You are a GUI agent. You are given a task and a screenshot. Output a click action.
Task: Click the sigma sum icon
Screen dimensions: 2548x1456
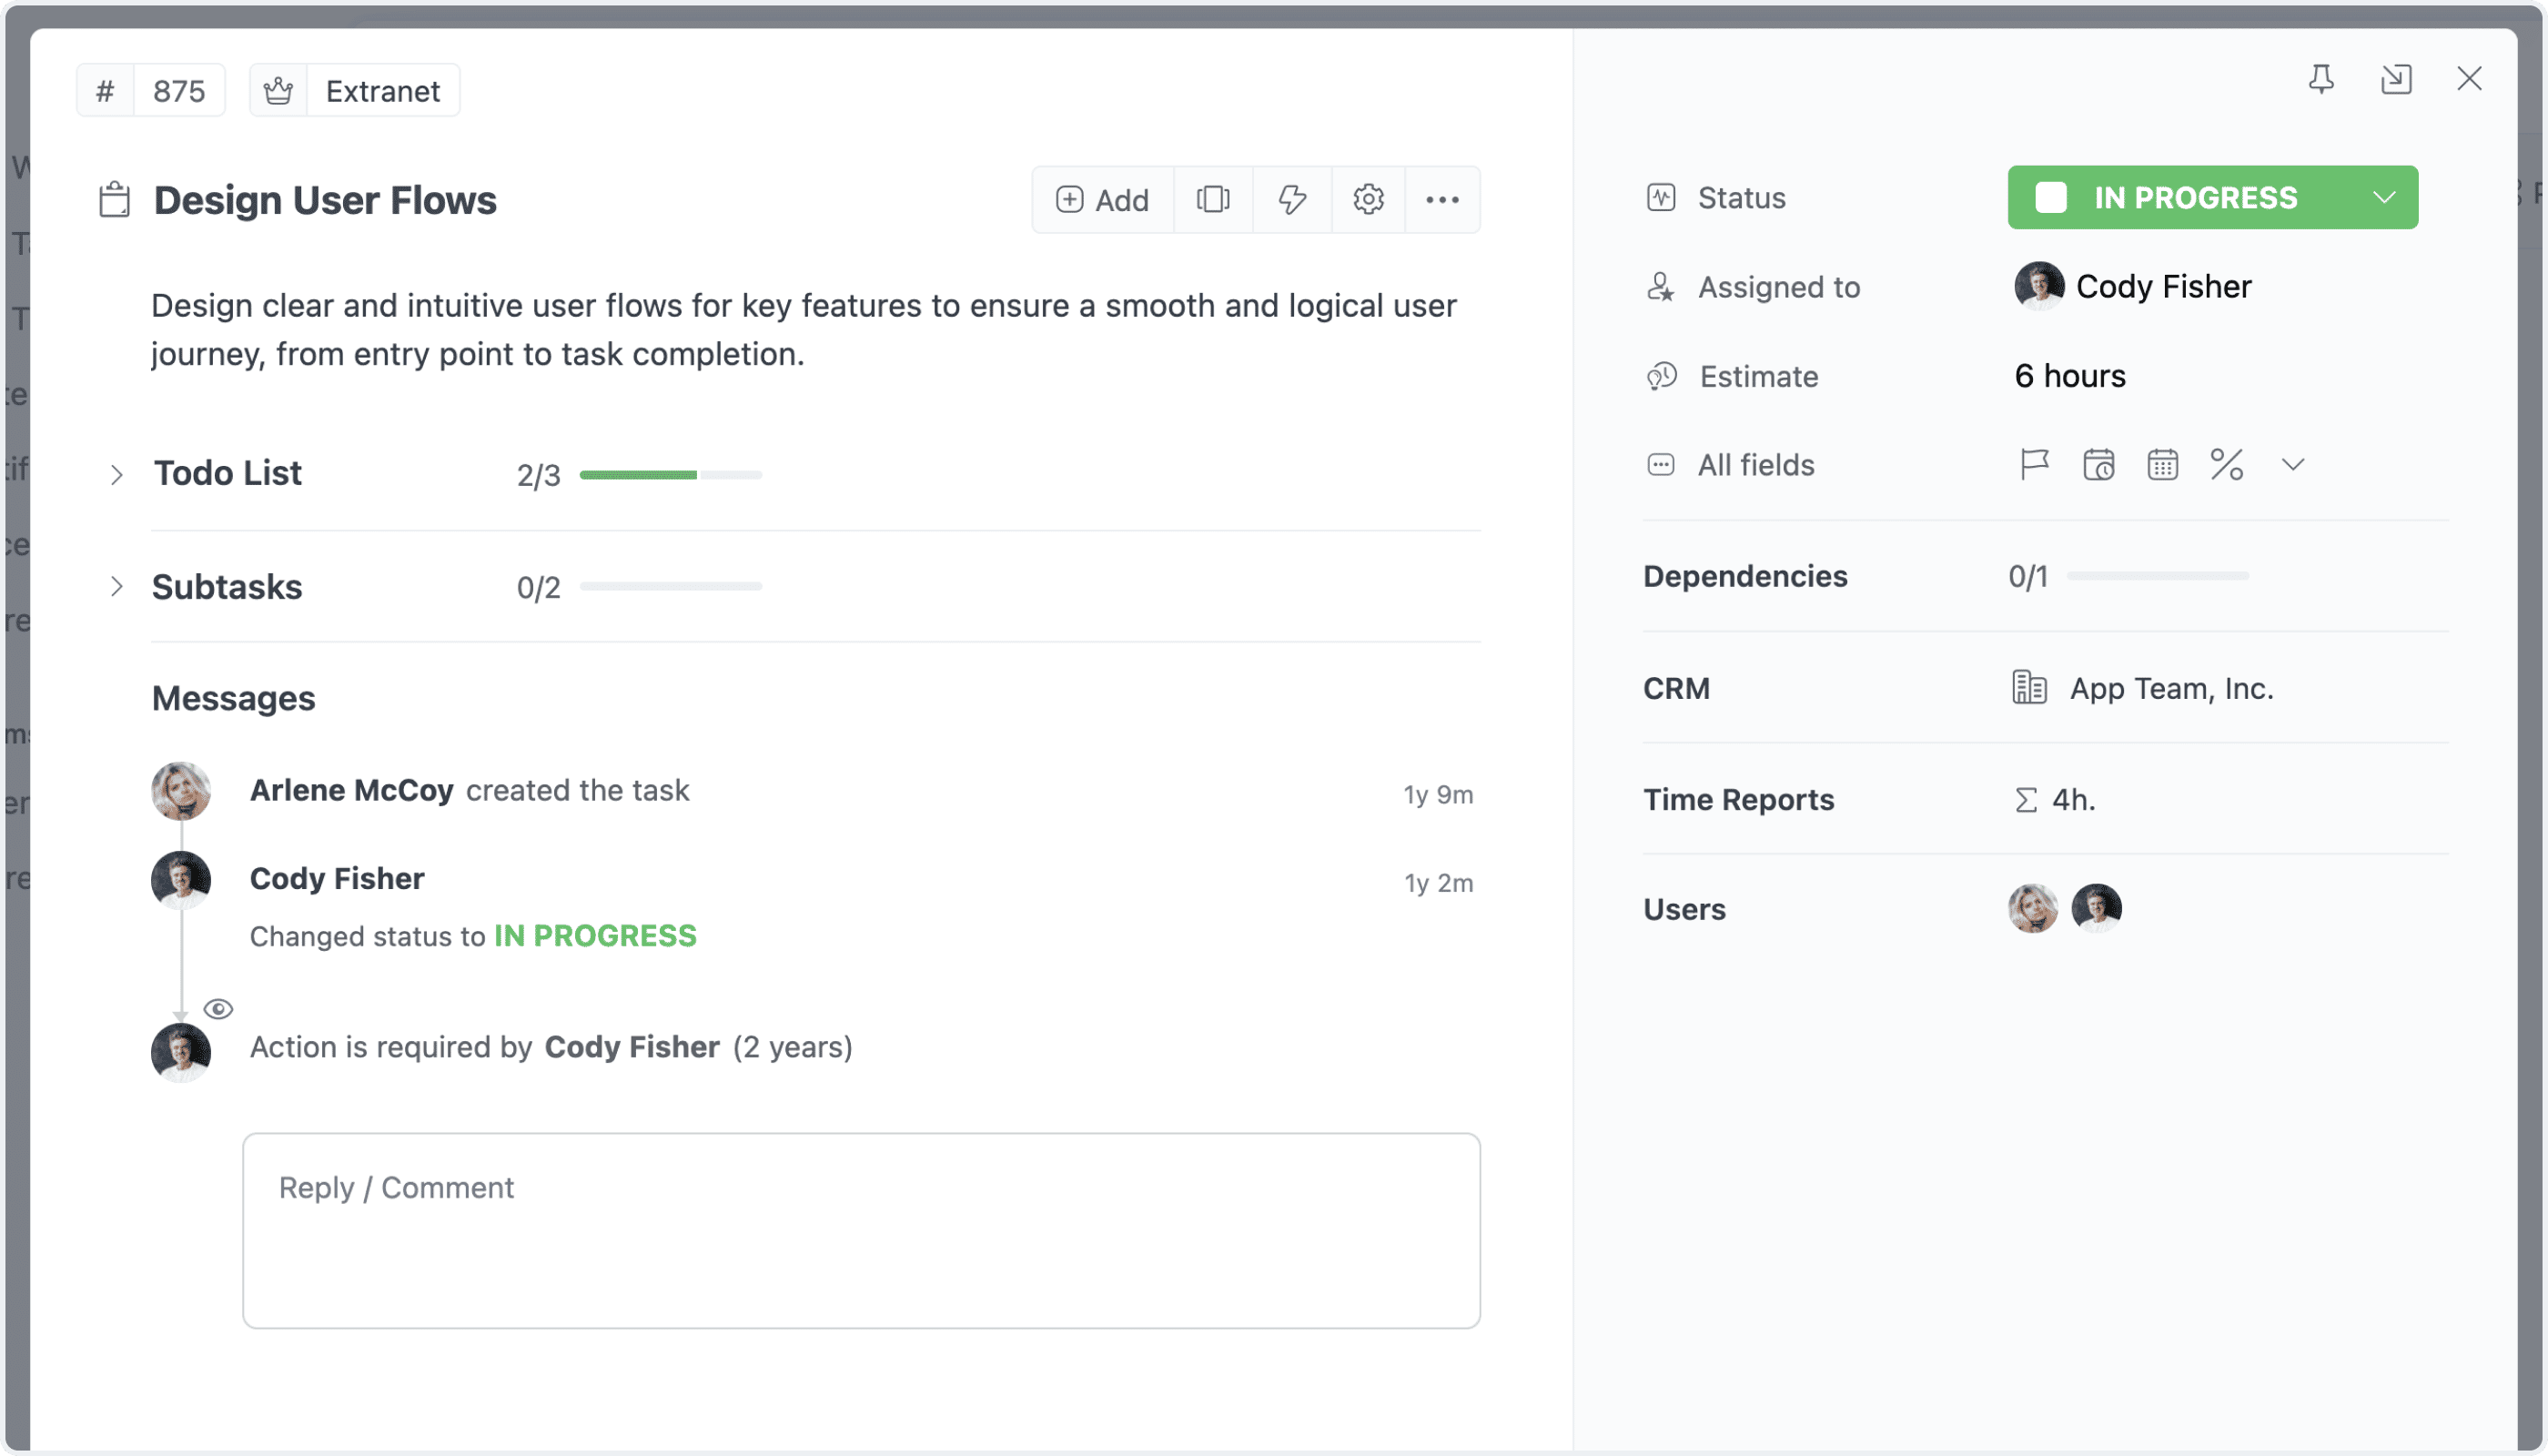click(2025, 800)
